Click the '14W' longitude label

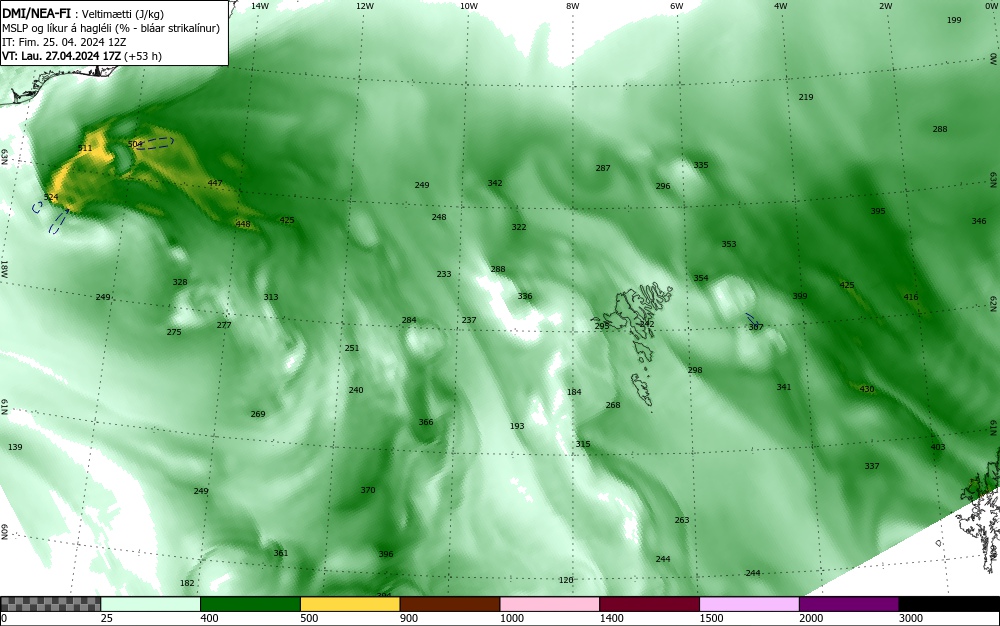260,6
